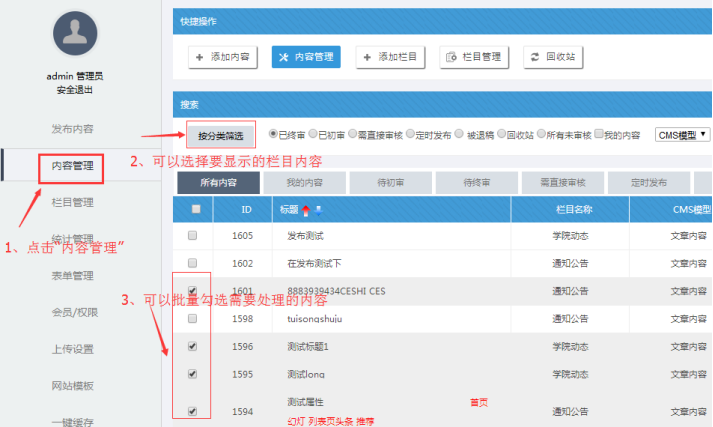Open 栏目管理 in the left sidebar
713x427 pixels.
coord(72,202)
